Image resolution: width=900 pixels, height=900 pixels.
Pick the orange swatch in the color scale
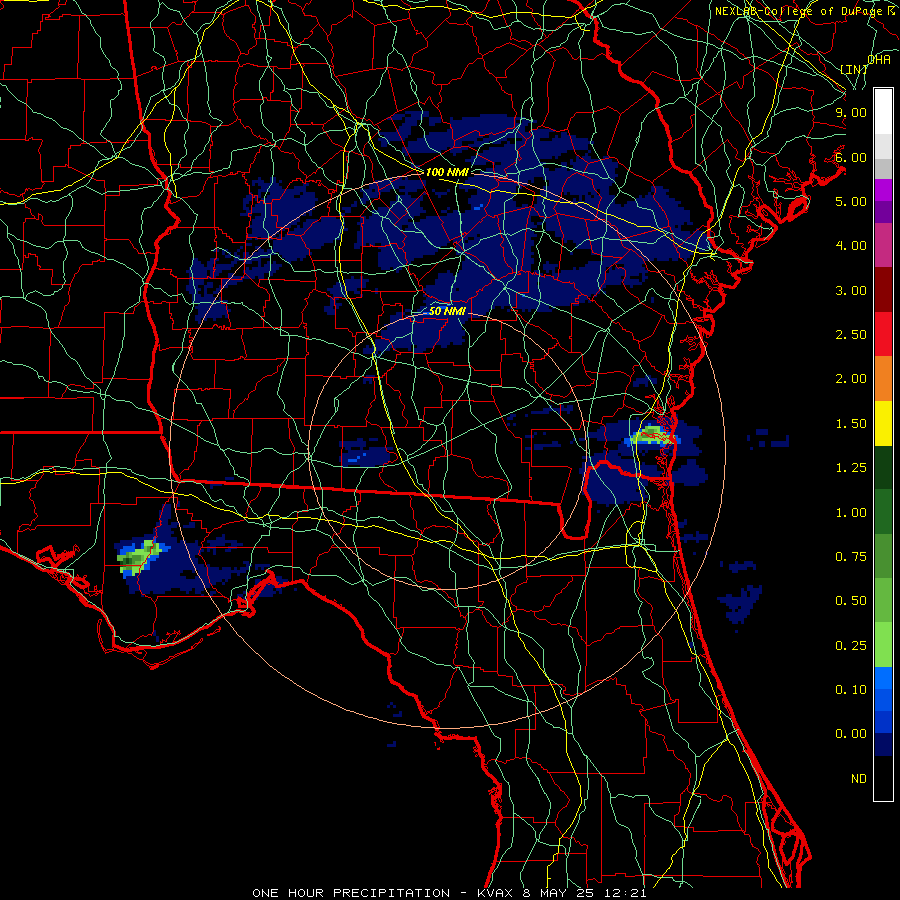coord(883,379)
